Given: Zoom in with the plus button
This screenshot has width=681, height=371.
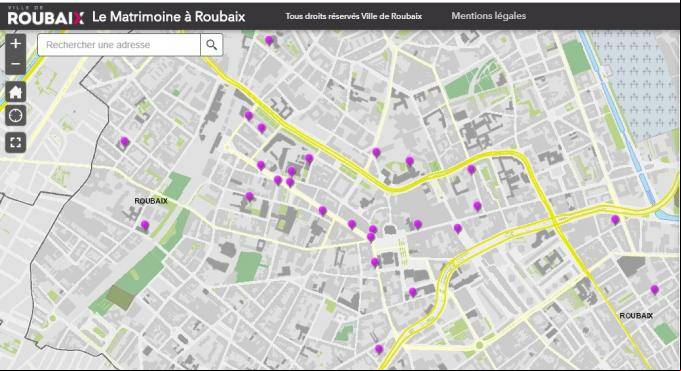Looking at the screenshot, I should (x=16, y=43).
